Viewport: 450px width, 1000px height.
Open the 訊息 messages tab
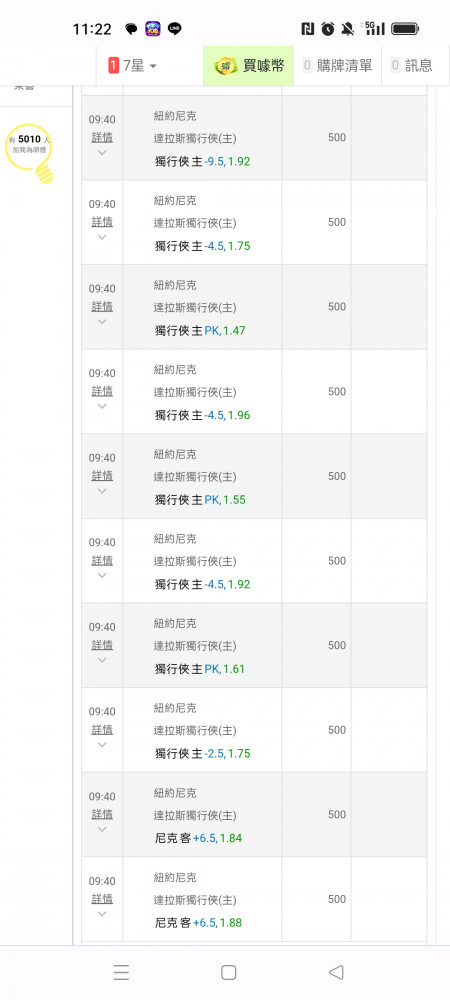412,65
